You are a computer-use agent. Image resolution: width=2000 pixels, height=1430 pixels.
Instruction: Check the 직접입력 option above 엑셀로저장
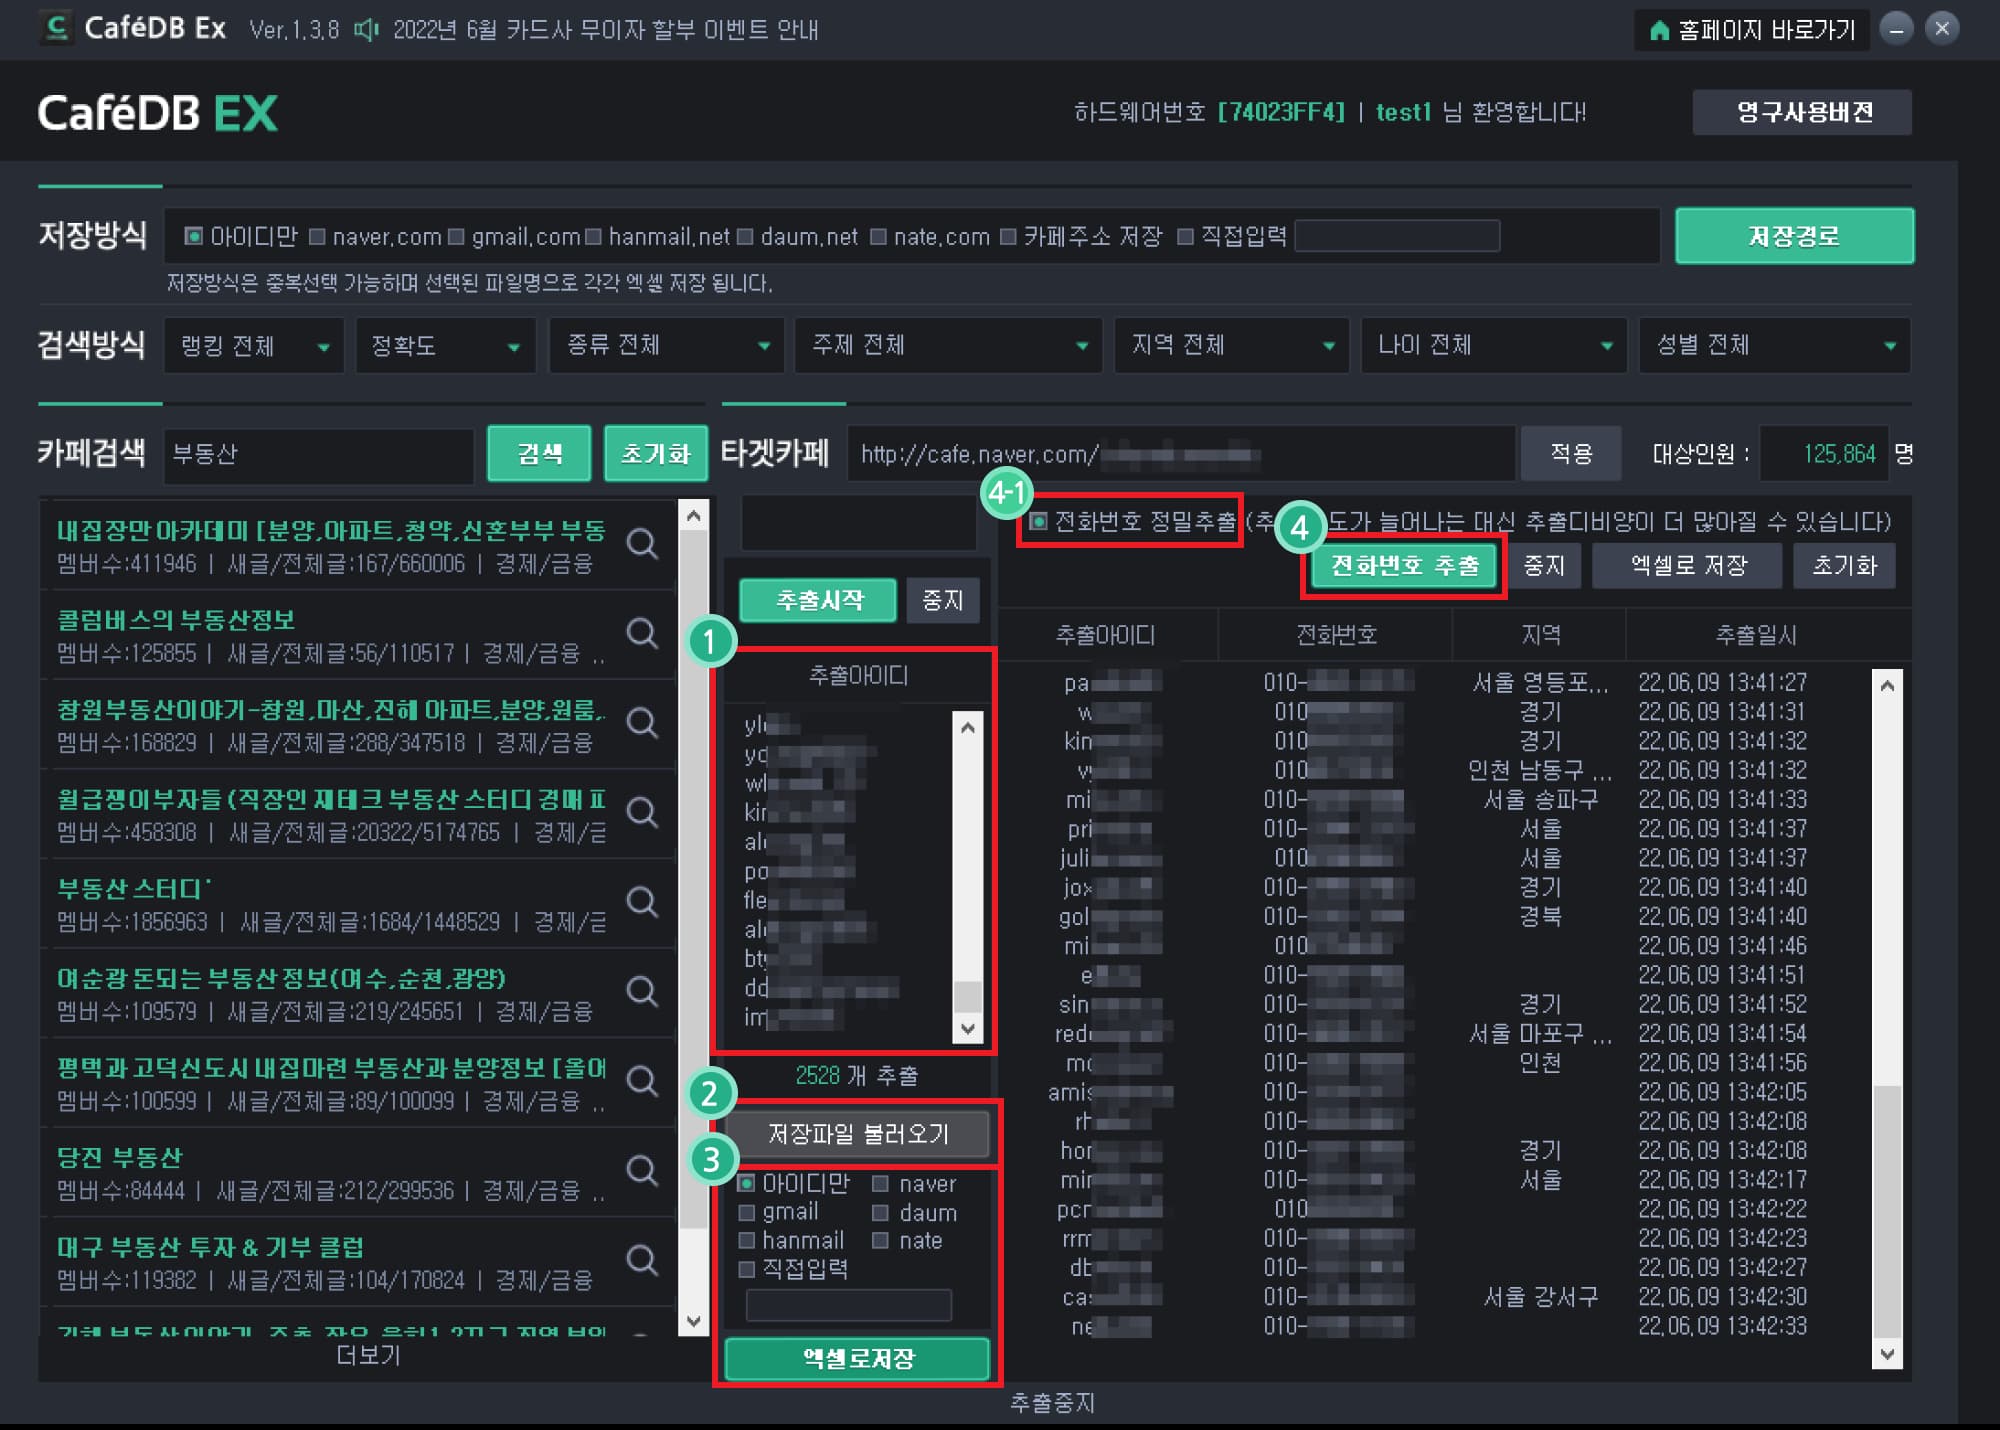[x=746, y=1269]
